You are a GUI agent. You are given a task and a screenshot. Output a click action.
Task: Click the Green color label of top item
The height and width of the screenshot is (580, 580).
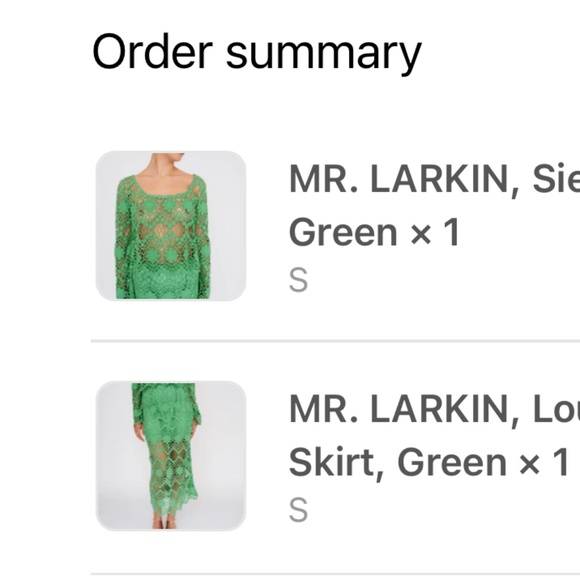(343, 232)
